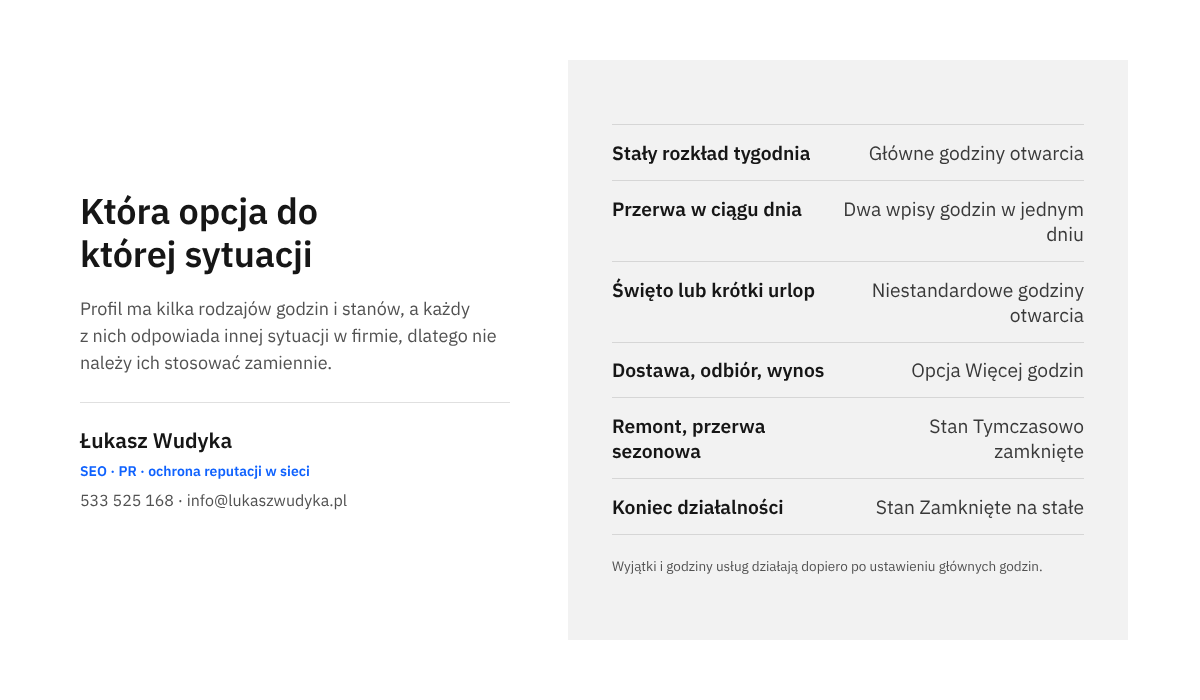1200x700 pixels.
Task: Click the blue tagline "SEO · PR · ochrona reputacji w sieci"
Action: [x=195, y=471]
